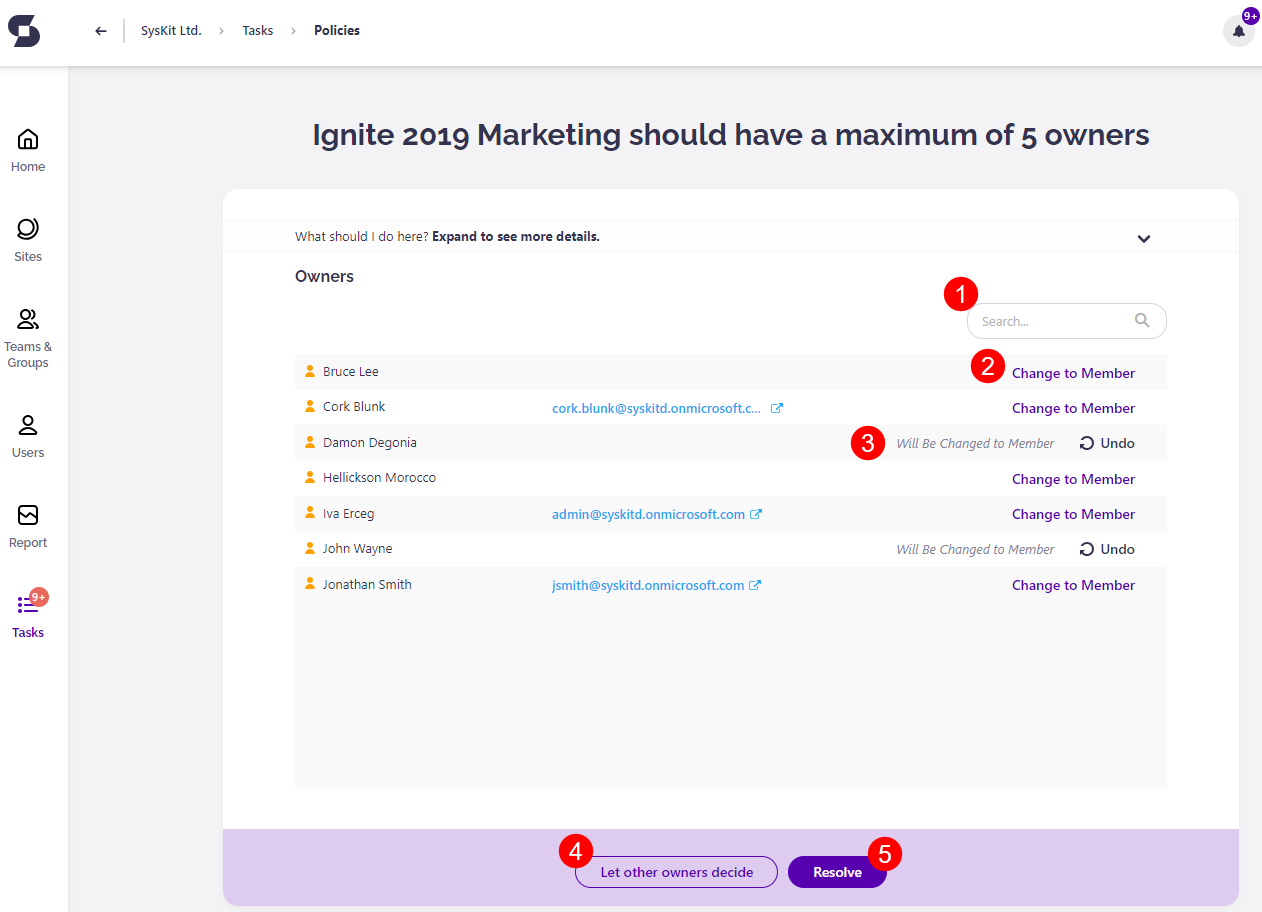Click the search magnifier icon
This screenshot has height=912, width=1262.
click(1142, 321)
